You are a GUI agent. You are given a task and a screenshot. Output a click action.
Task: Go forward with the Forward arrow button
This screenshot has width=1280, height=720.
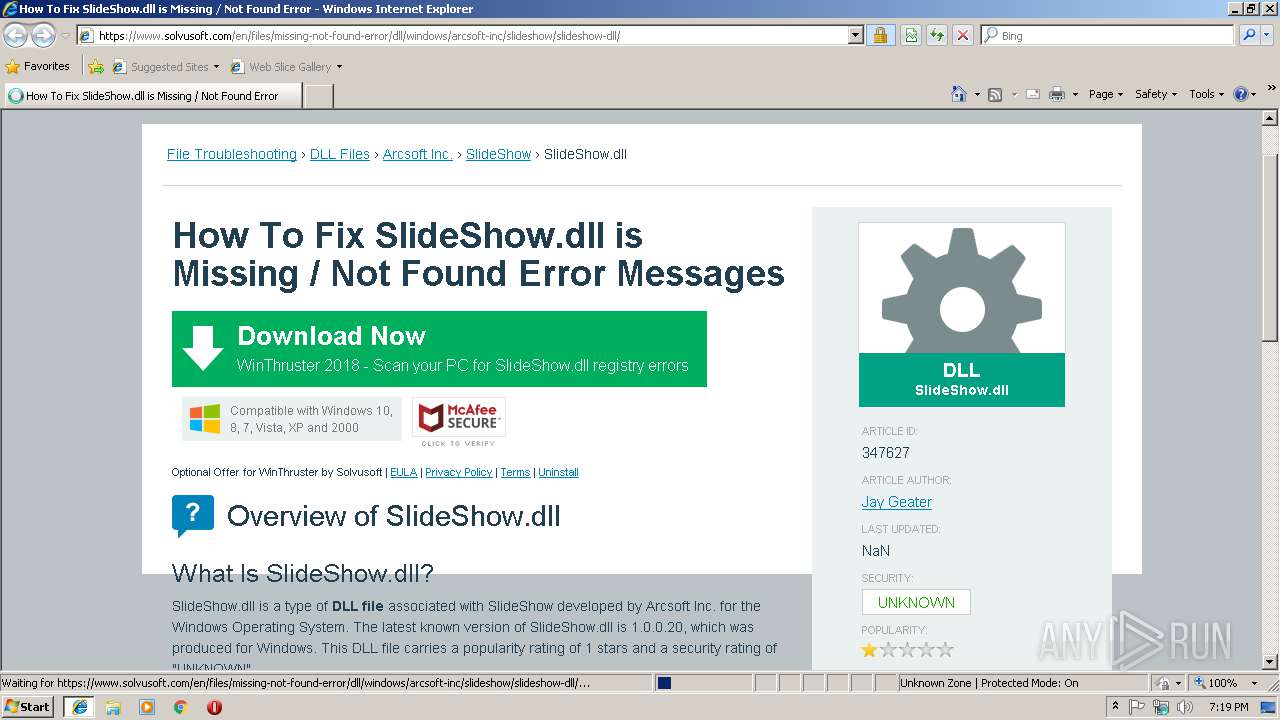coord(43,35)
